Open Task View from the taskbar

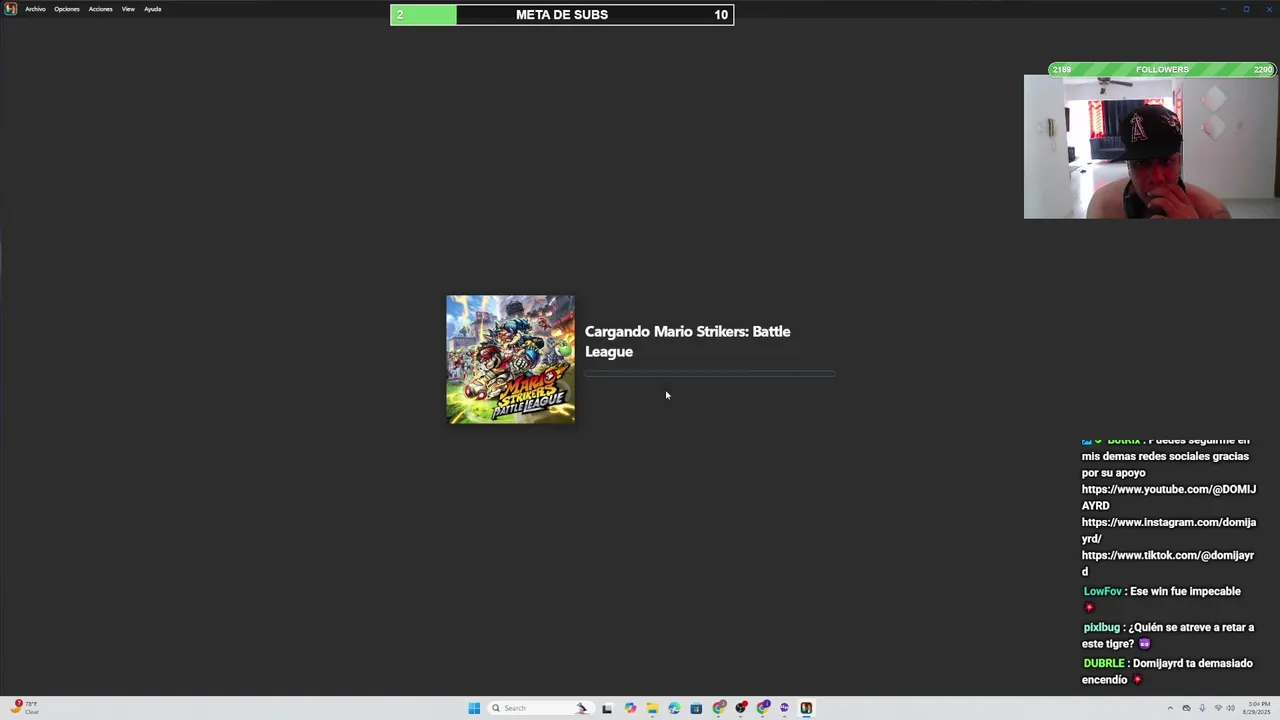tap(607, 708)
